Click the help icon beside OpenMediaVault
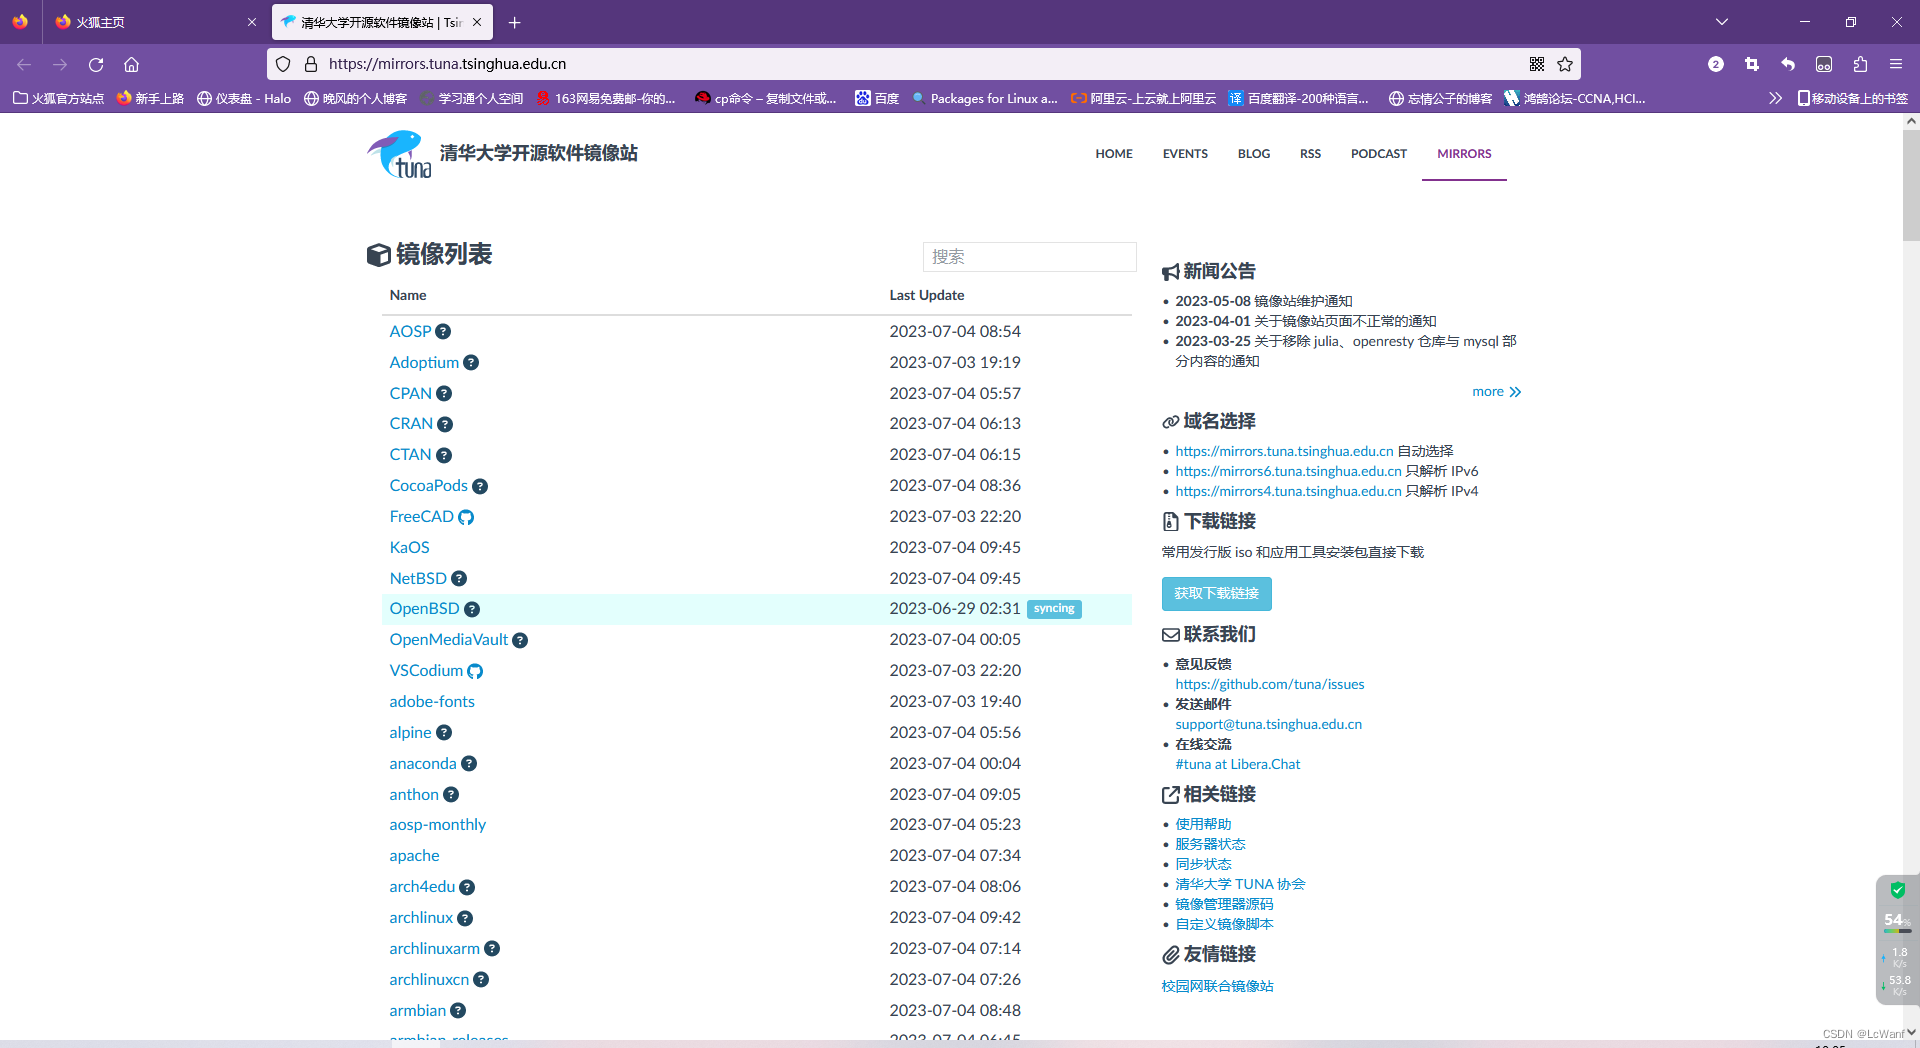The width and height of the screenshot is (1920, 1048). coord(520,640)
